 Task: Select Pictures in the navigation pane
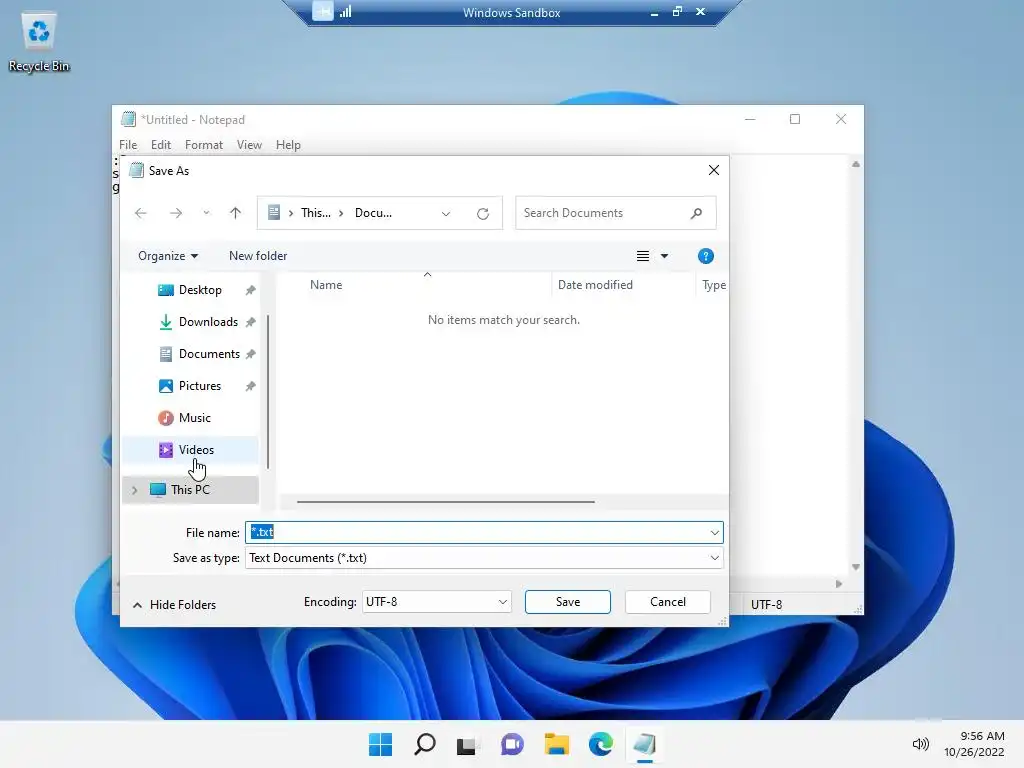(199, 386)
